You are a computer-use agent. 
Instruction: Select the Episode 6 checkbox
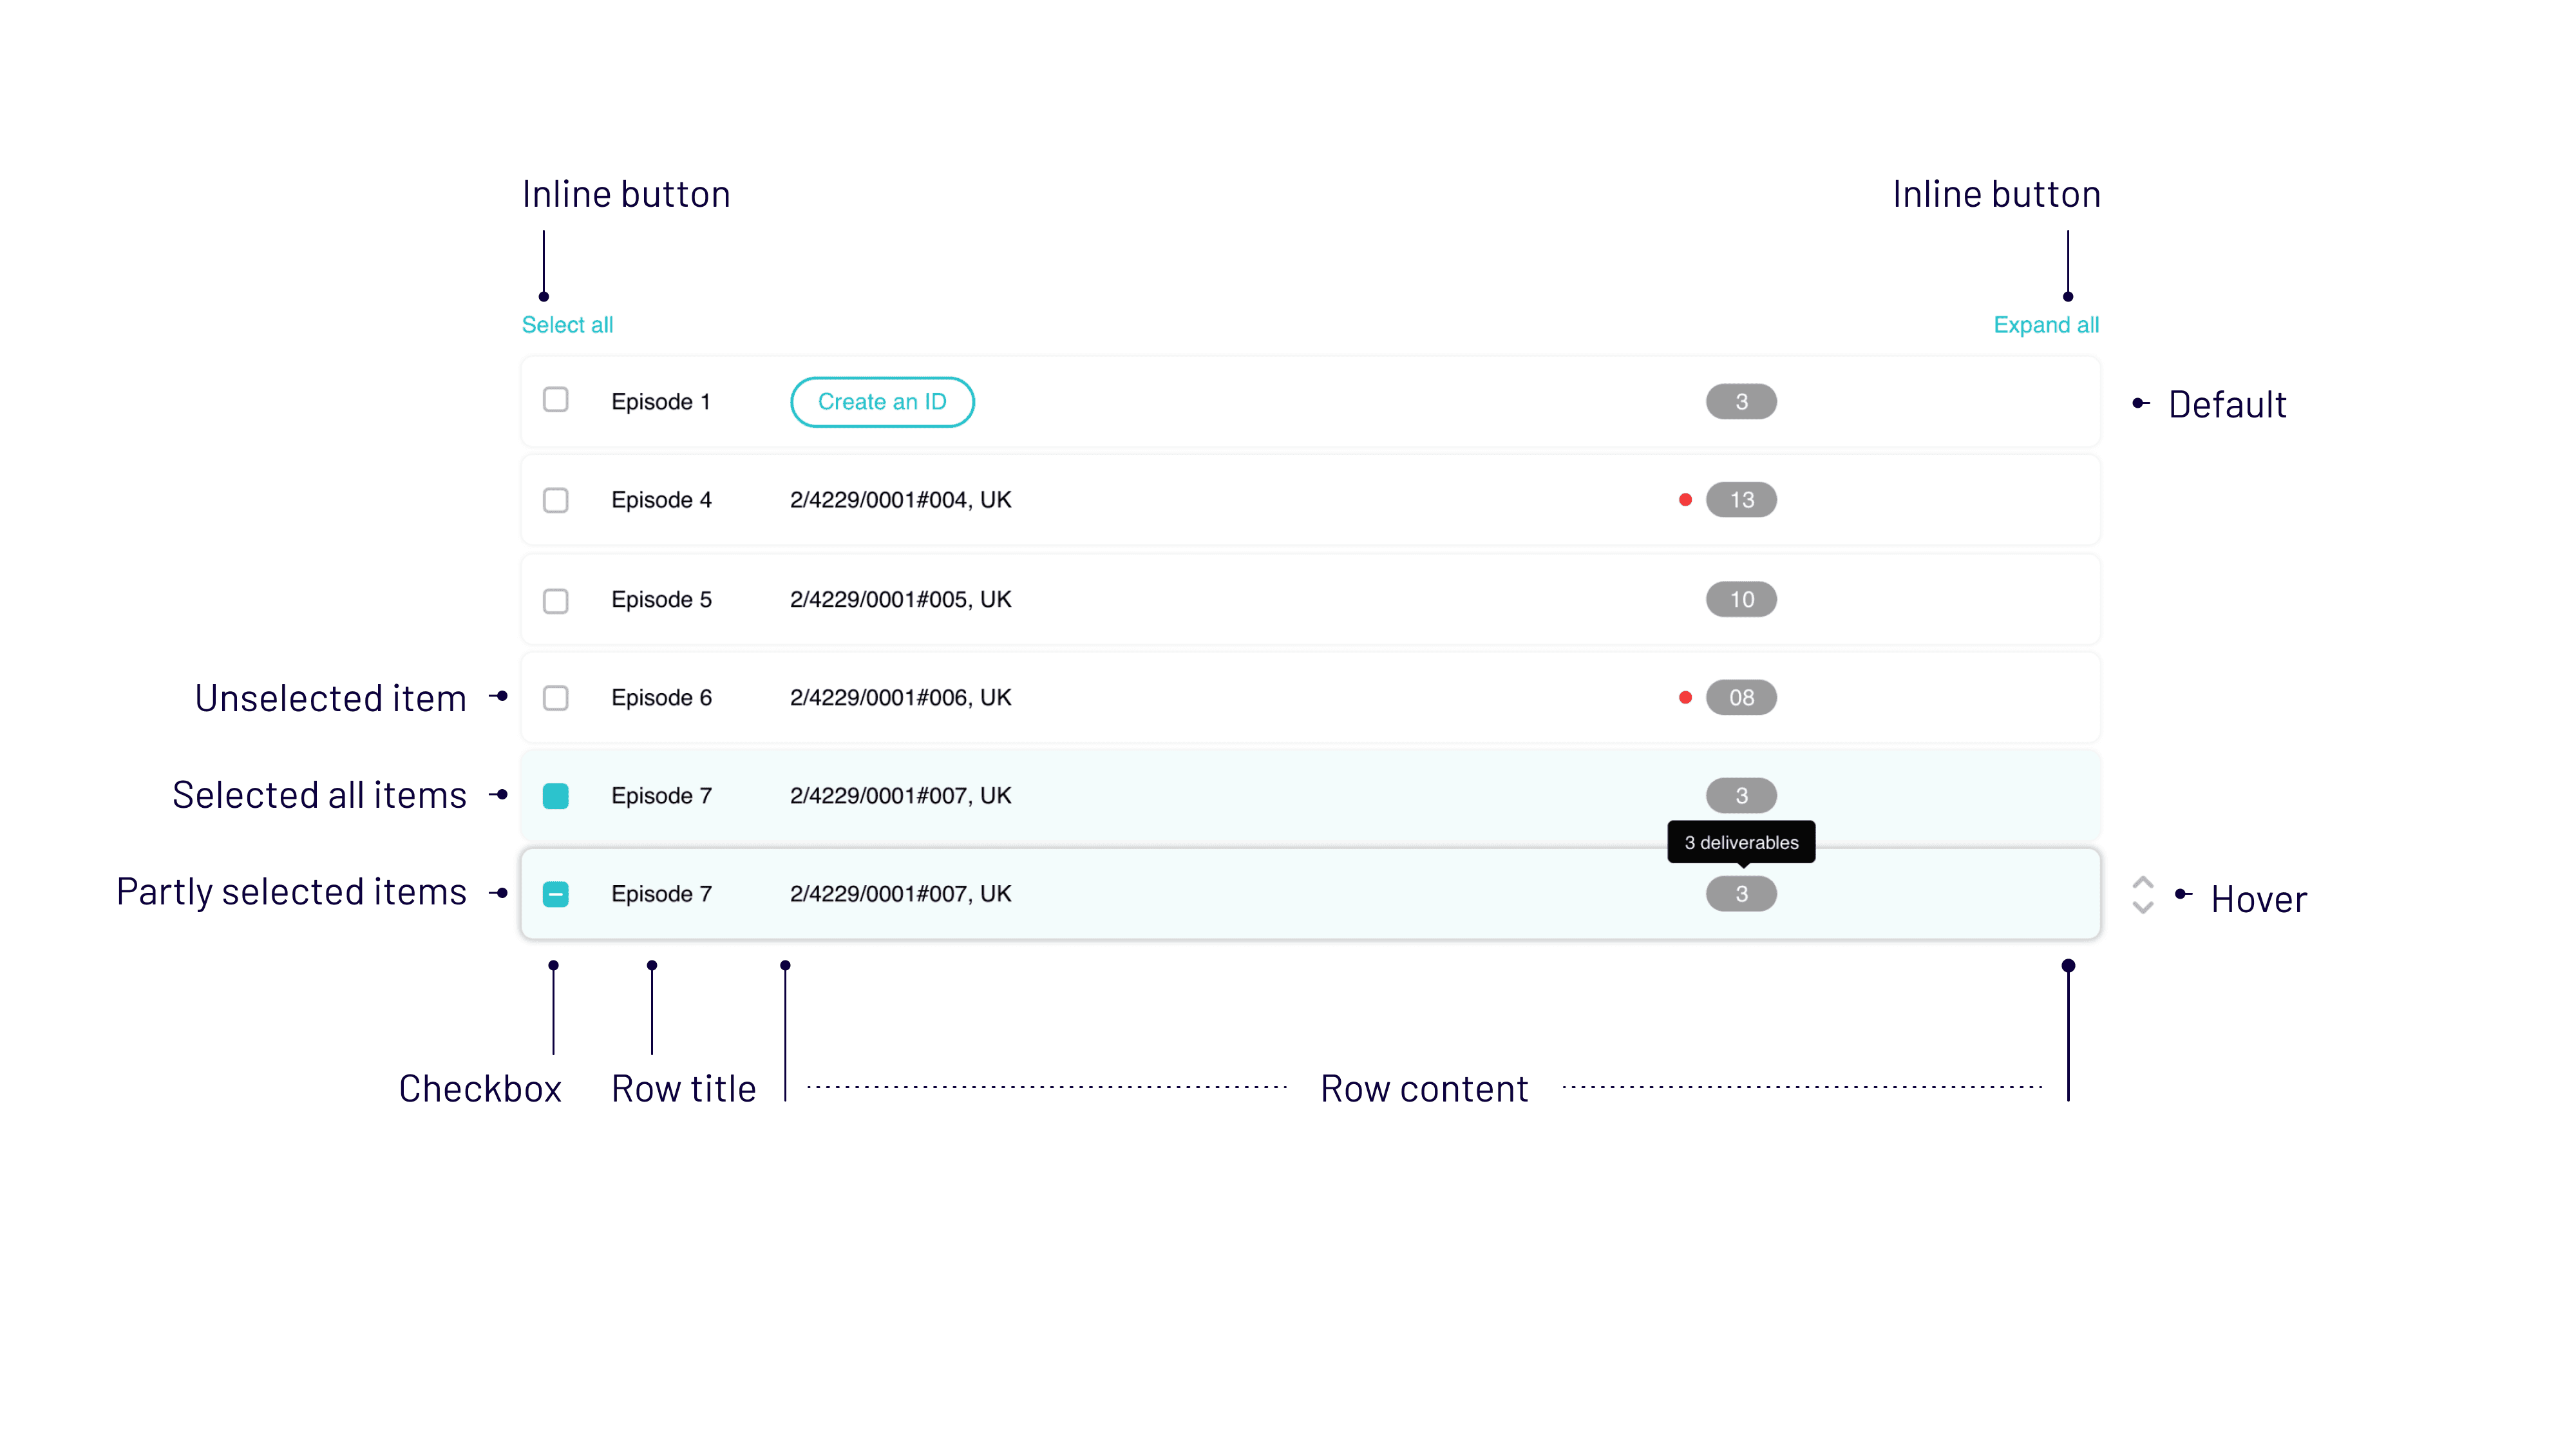click(x=555, y=697)
